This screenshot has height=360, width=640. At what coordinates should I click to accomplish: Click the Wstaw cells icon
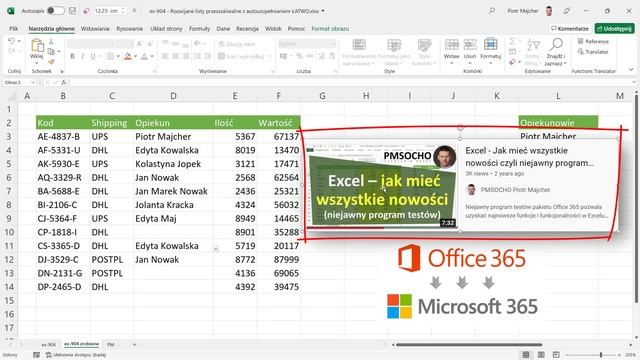tap(451, 44)
